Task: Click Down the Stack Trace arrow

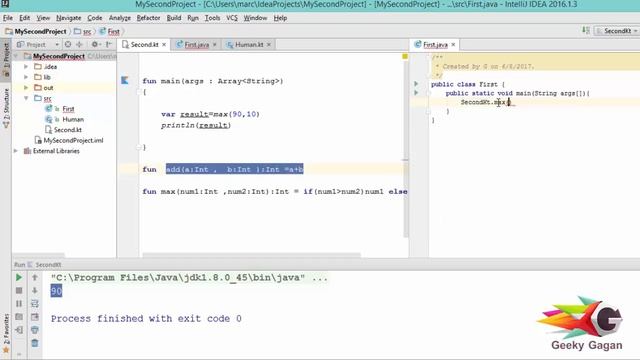Action: point(35,291)
